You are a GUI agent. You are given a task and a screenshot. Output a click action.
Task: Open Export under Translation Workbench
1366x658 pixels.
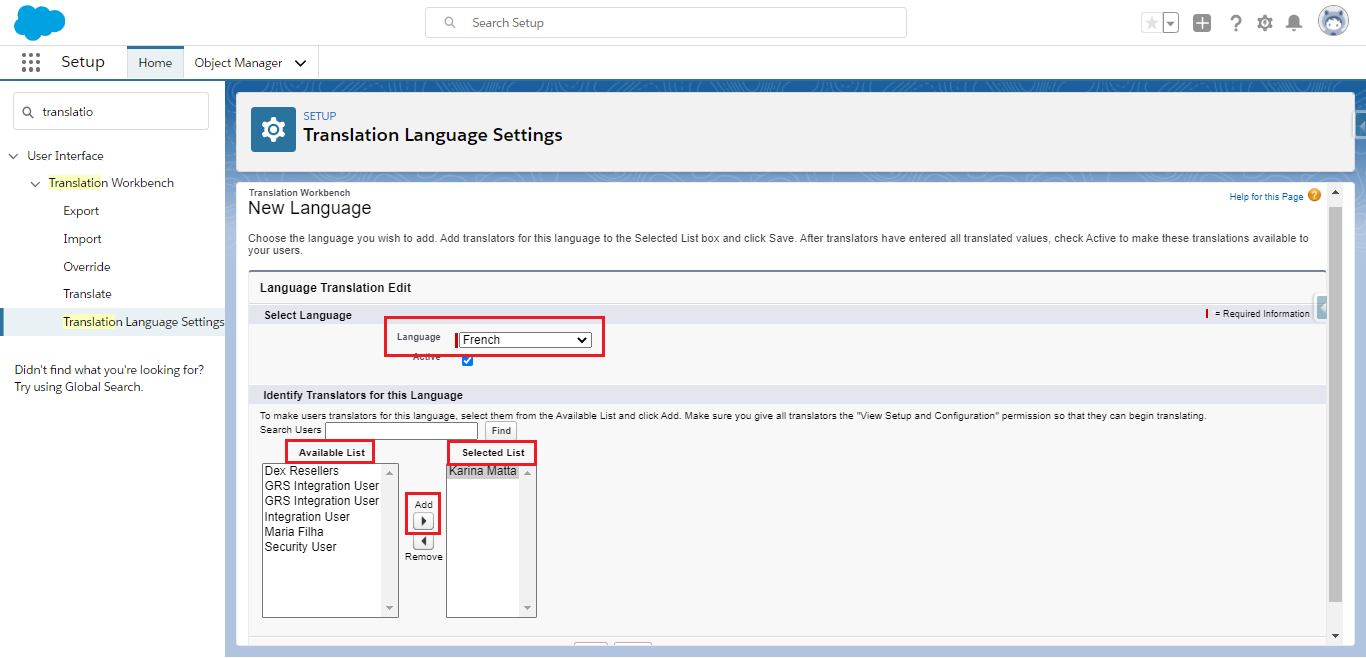pos(81,211)
